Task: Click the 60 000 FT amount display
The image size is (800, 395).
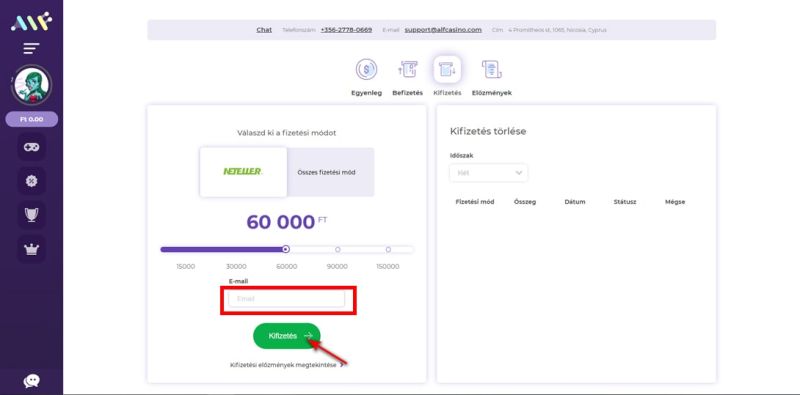Action: pos(286,222)
